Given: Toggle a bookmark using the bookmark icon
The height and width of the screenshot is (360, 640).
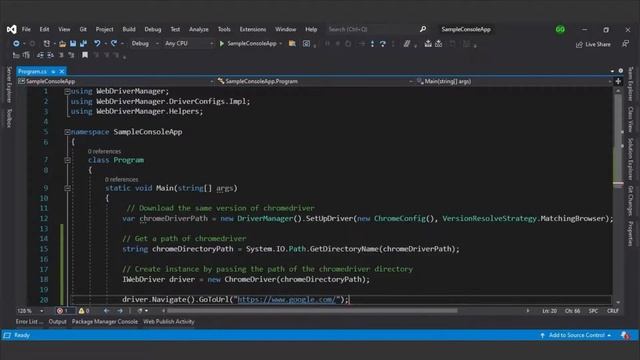Looking at the screenshot, I should 85,55.
